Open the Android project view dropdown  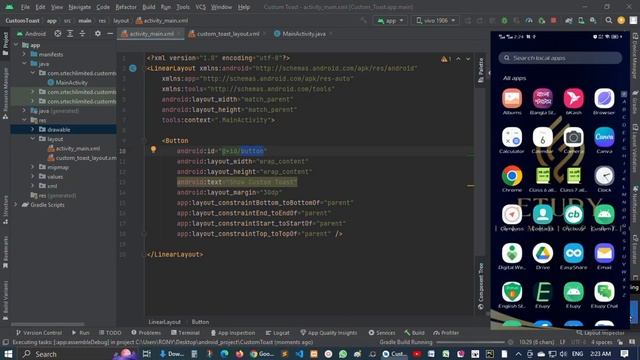[32, 34]
